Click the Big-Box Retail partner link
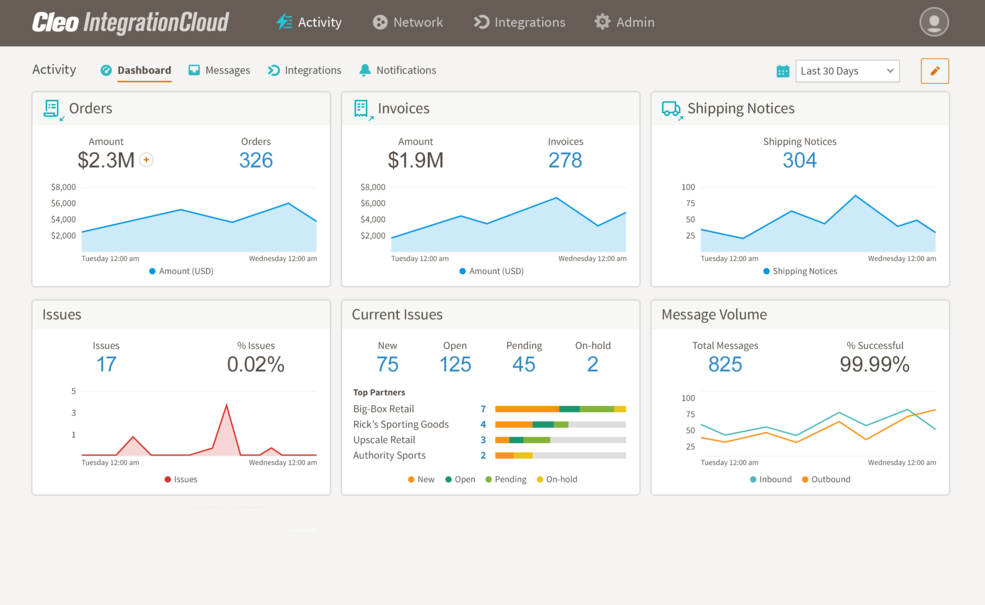The width and height of the screenshot is (985, 605). pyautogui.click(x=386, y=408)
